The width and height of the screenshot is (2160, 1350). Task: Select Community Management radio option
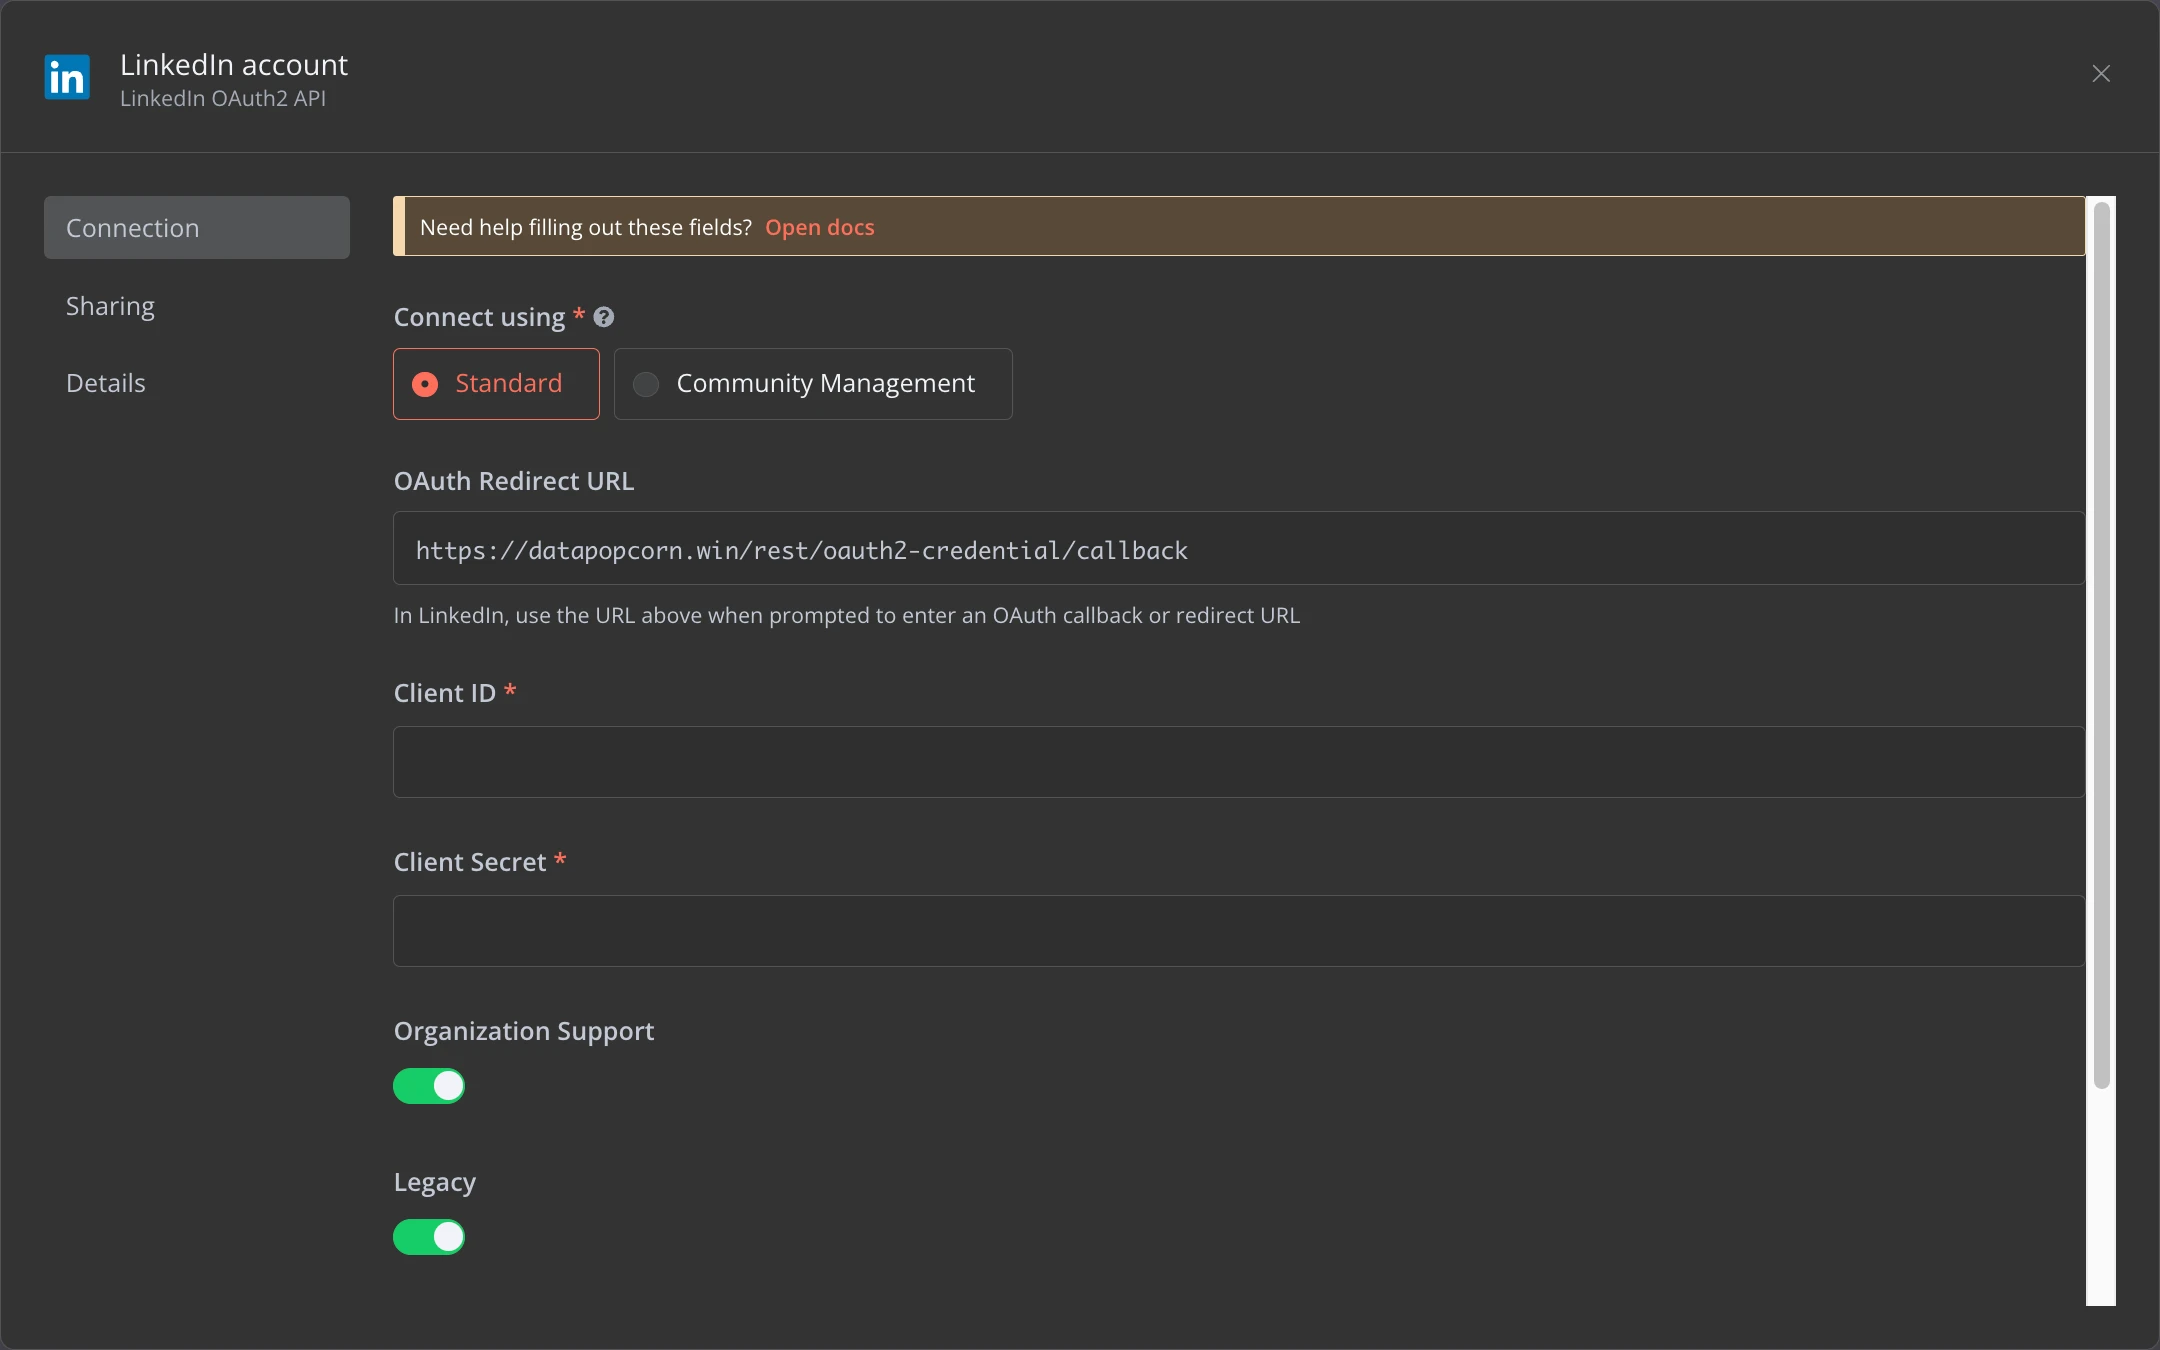(x=813, y=384)
